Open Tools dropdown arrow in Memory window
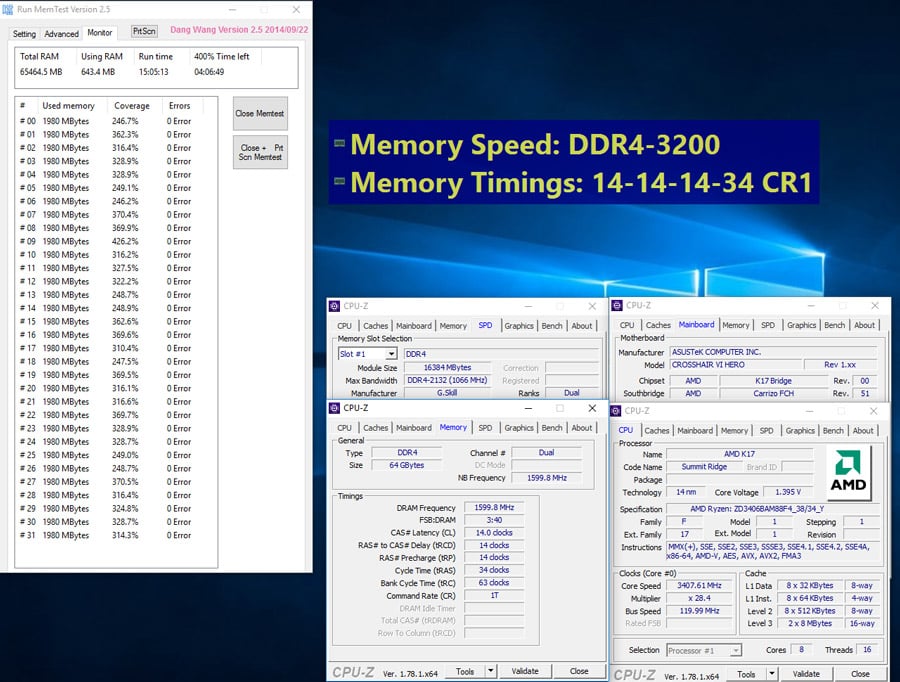The width and height of the screenshot is (900, 682). (x=491, y=671)
